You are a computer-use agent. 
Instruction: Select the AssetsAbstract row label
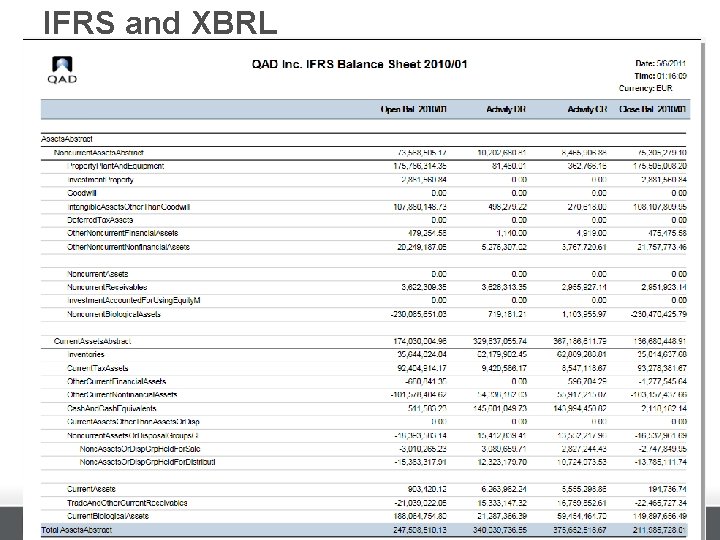[67, 139]
